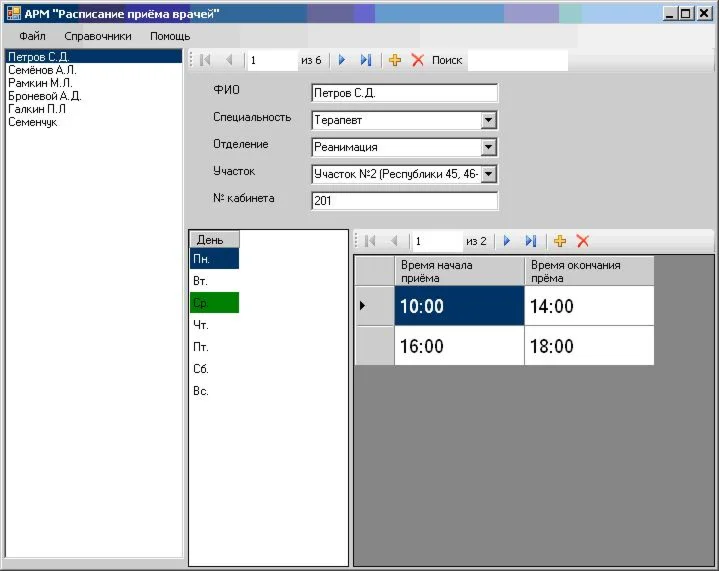Click the Время начала приёма column header
This screenshot has height=571, width=719.
tap(459, 271)
